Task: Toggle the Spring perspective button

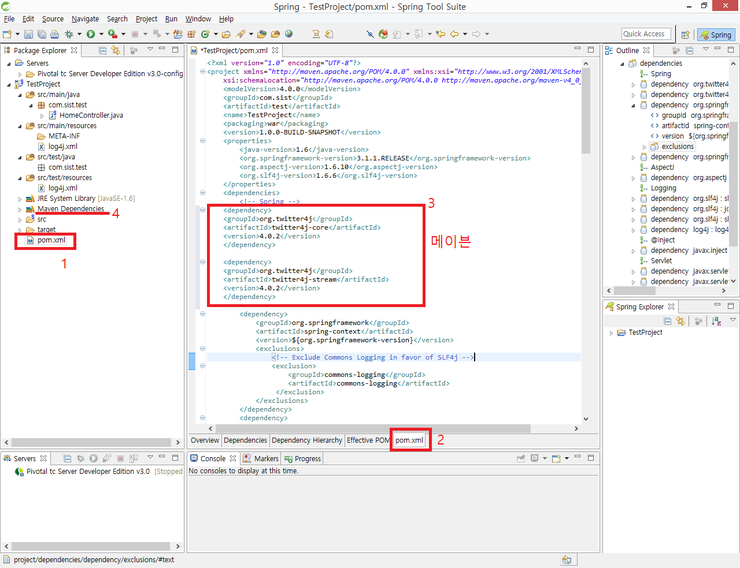Action: click(x=714, y=34)
